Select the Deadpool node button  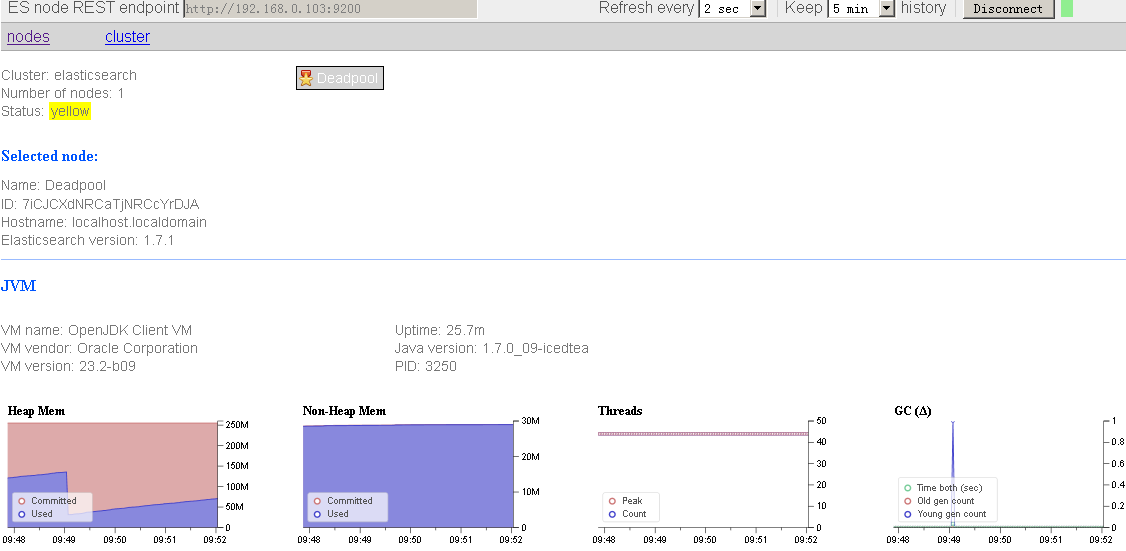[340, 78]
